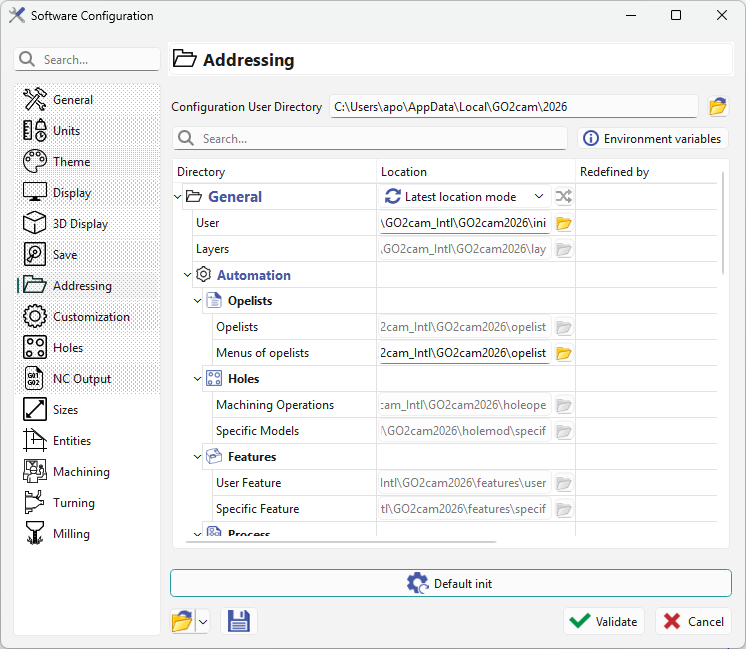
Task: Select the 3D Display category
Action: [x=80, y=224]
